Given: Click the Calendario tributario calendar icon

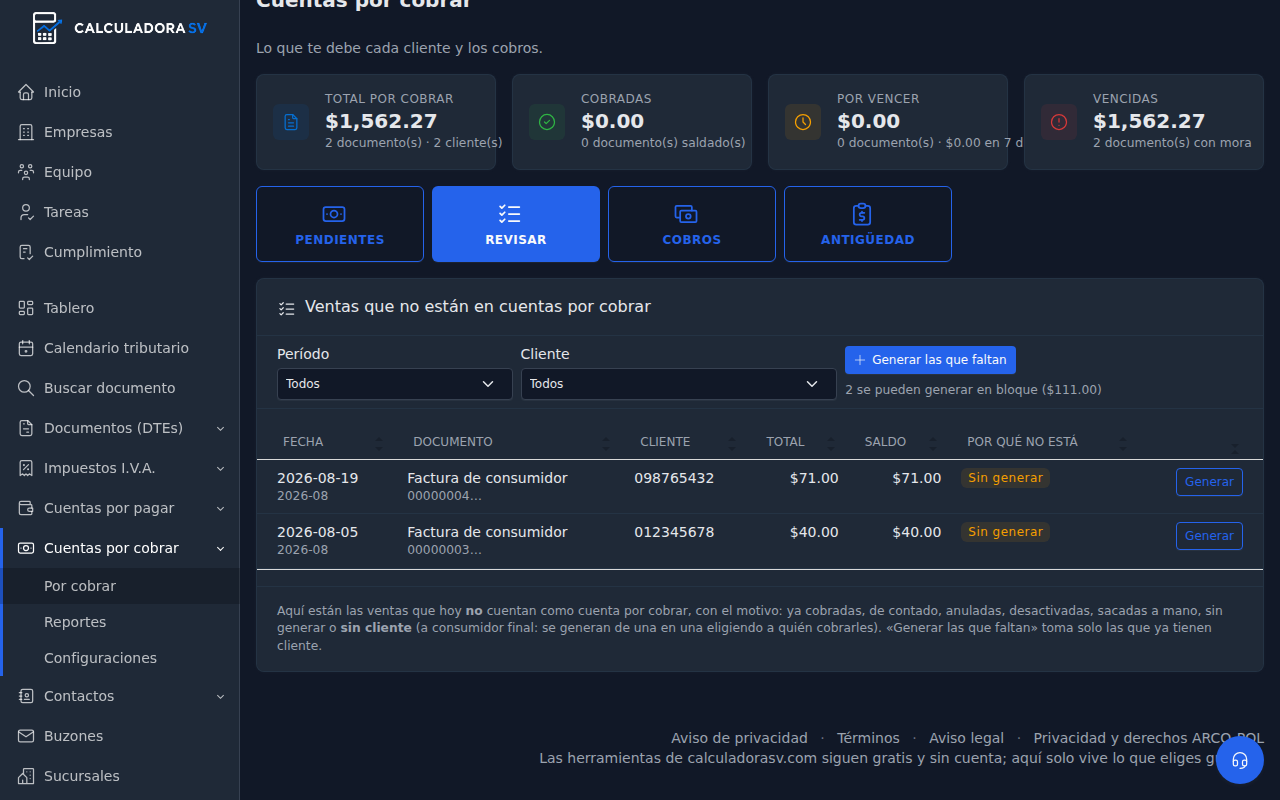Looking at the screenshot, I should 26,348.
